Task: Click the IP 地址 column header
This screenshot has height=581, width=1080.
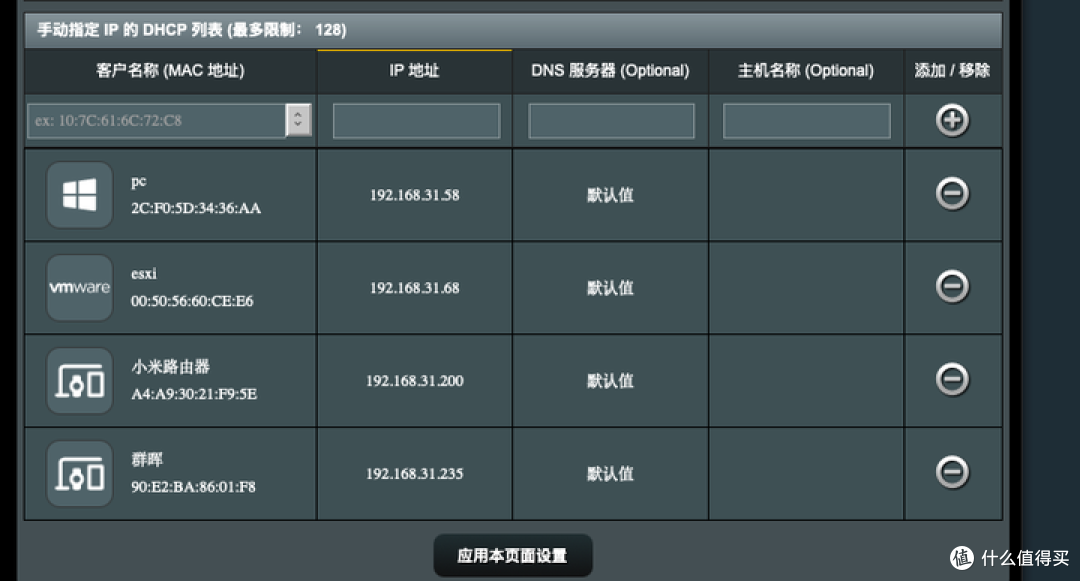Action: point(414,71)
